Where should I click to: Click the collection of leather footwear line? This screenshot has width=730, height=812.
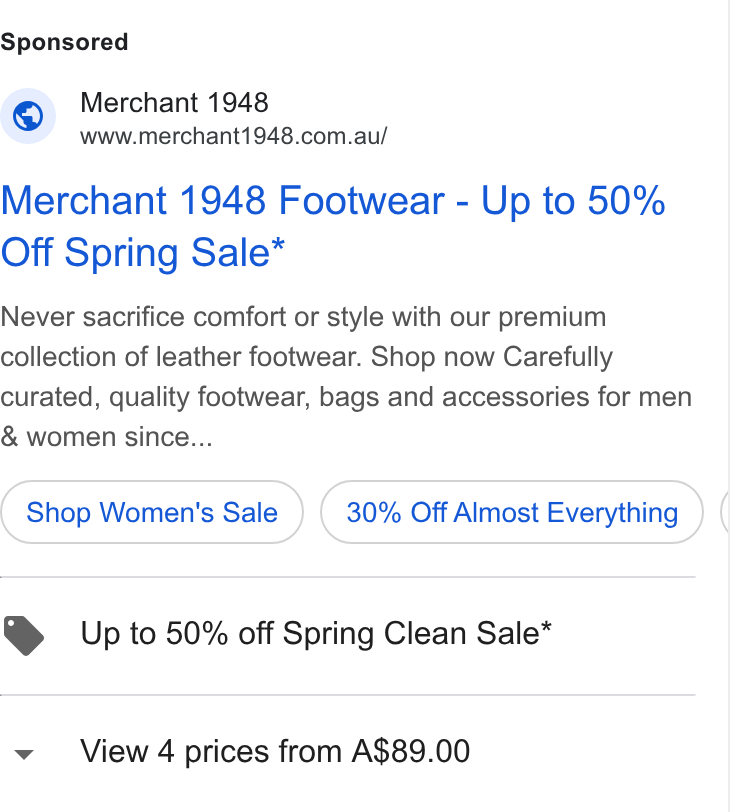tap(181, 357)
